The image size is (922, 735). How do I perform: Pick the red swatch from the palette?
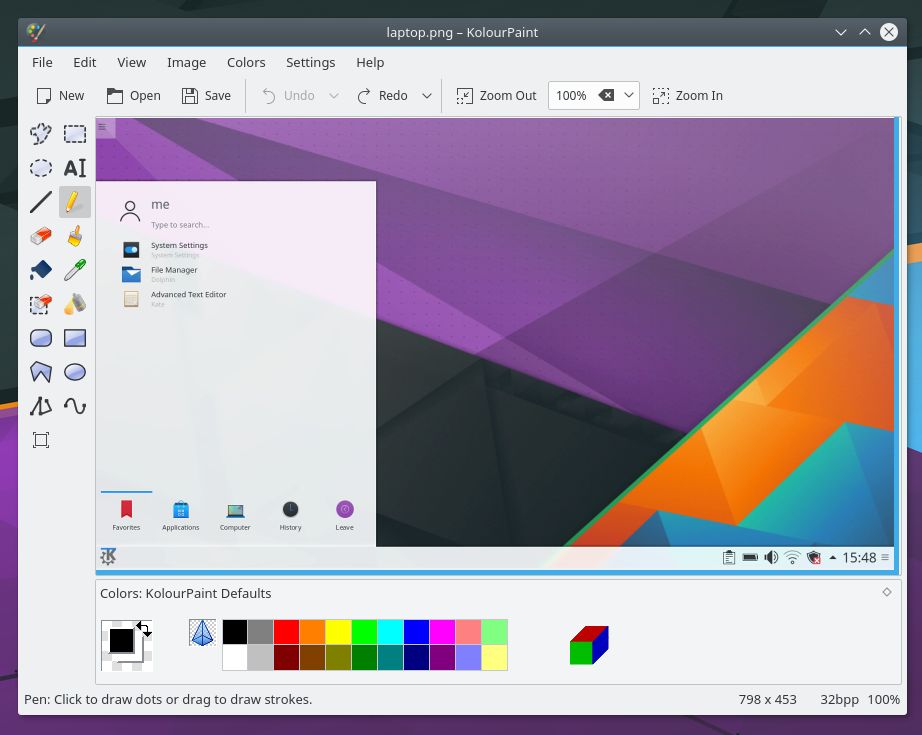click(x=287, y=632)
